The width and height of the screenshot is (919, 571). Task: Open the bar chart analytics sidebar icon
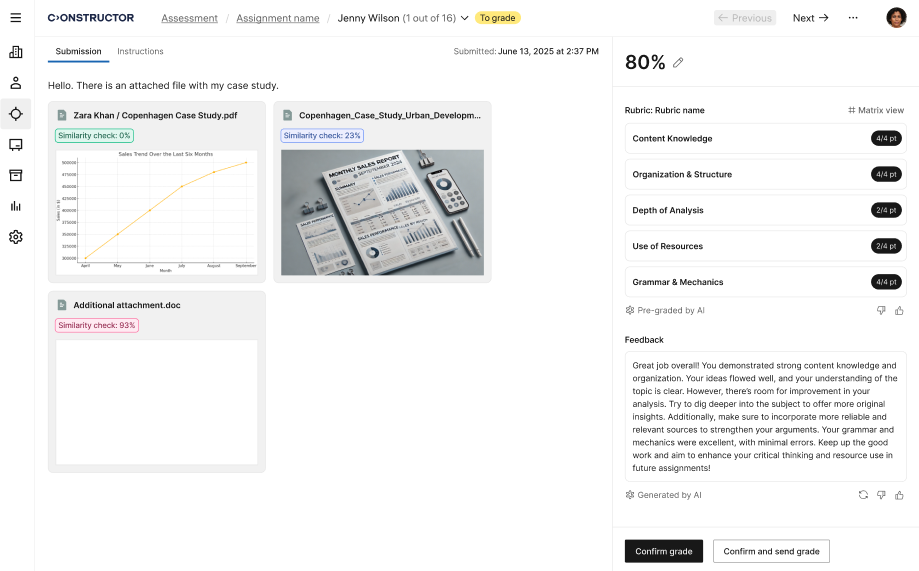15,206
